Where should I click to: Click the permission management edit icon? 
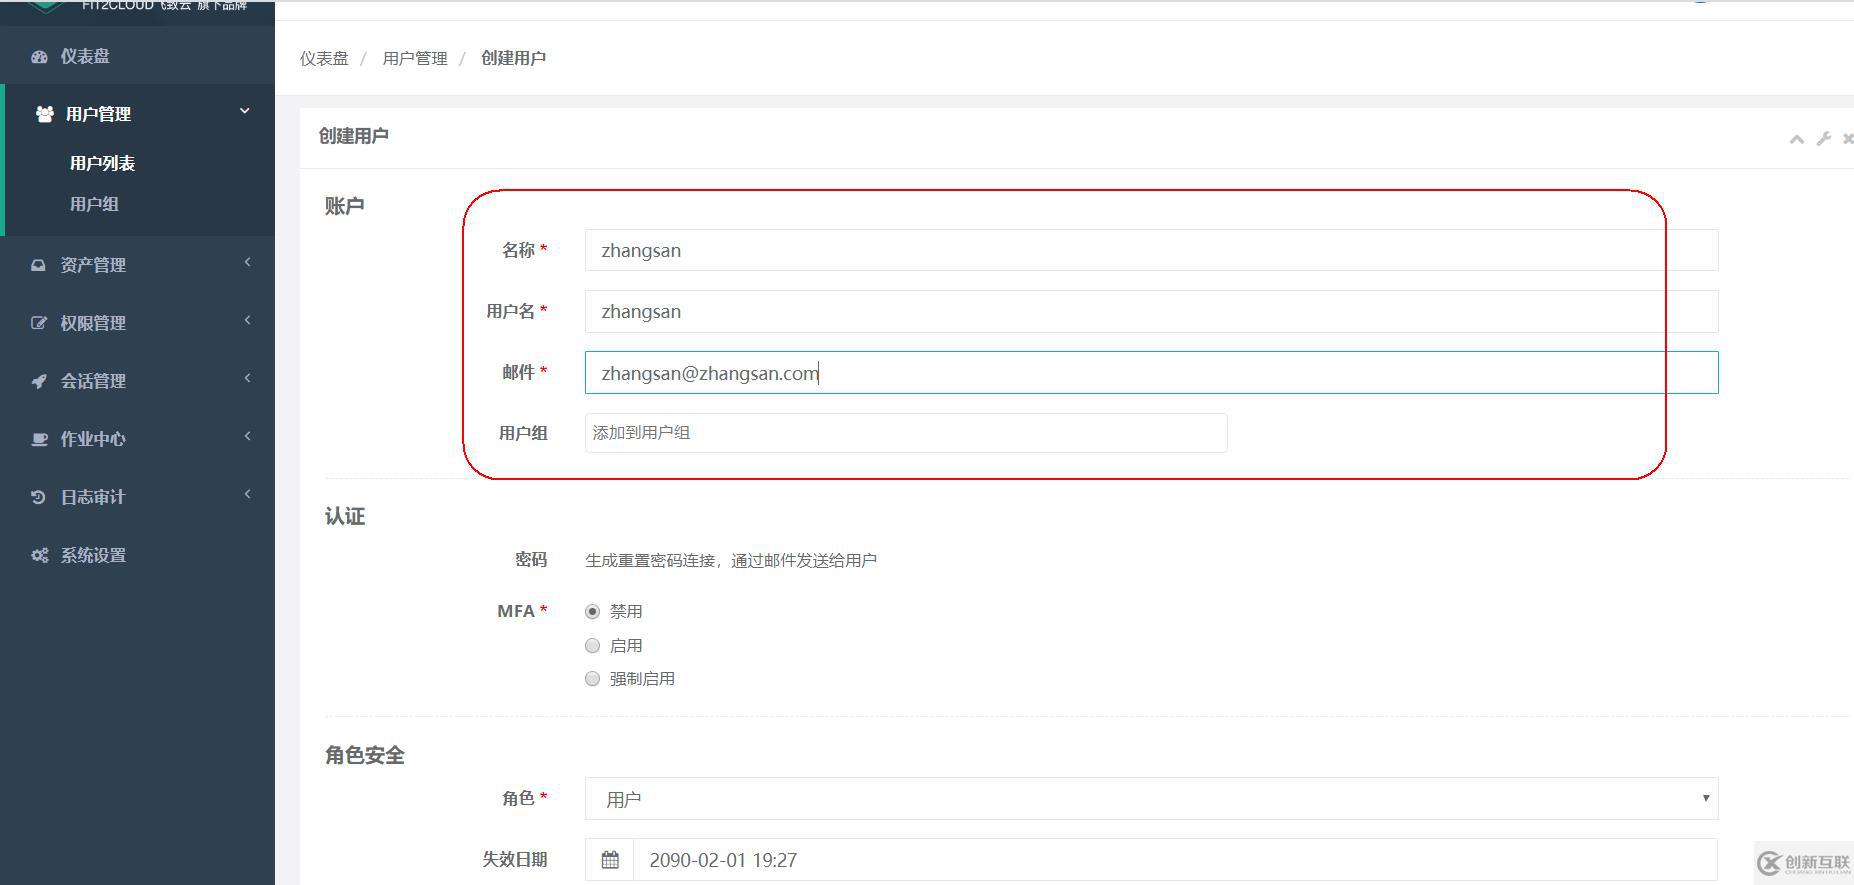click(39, 323)
